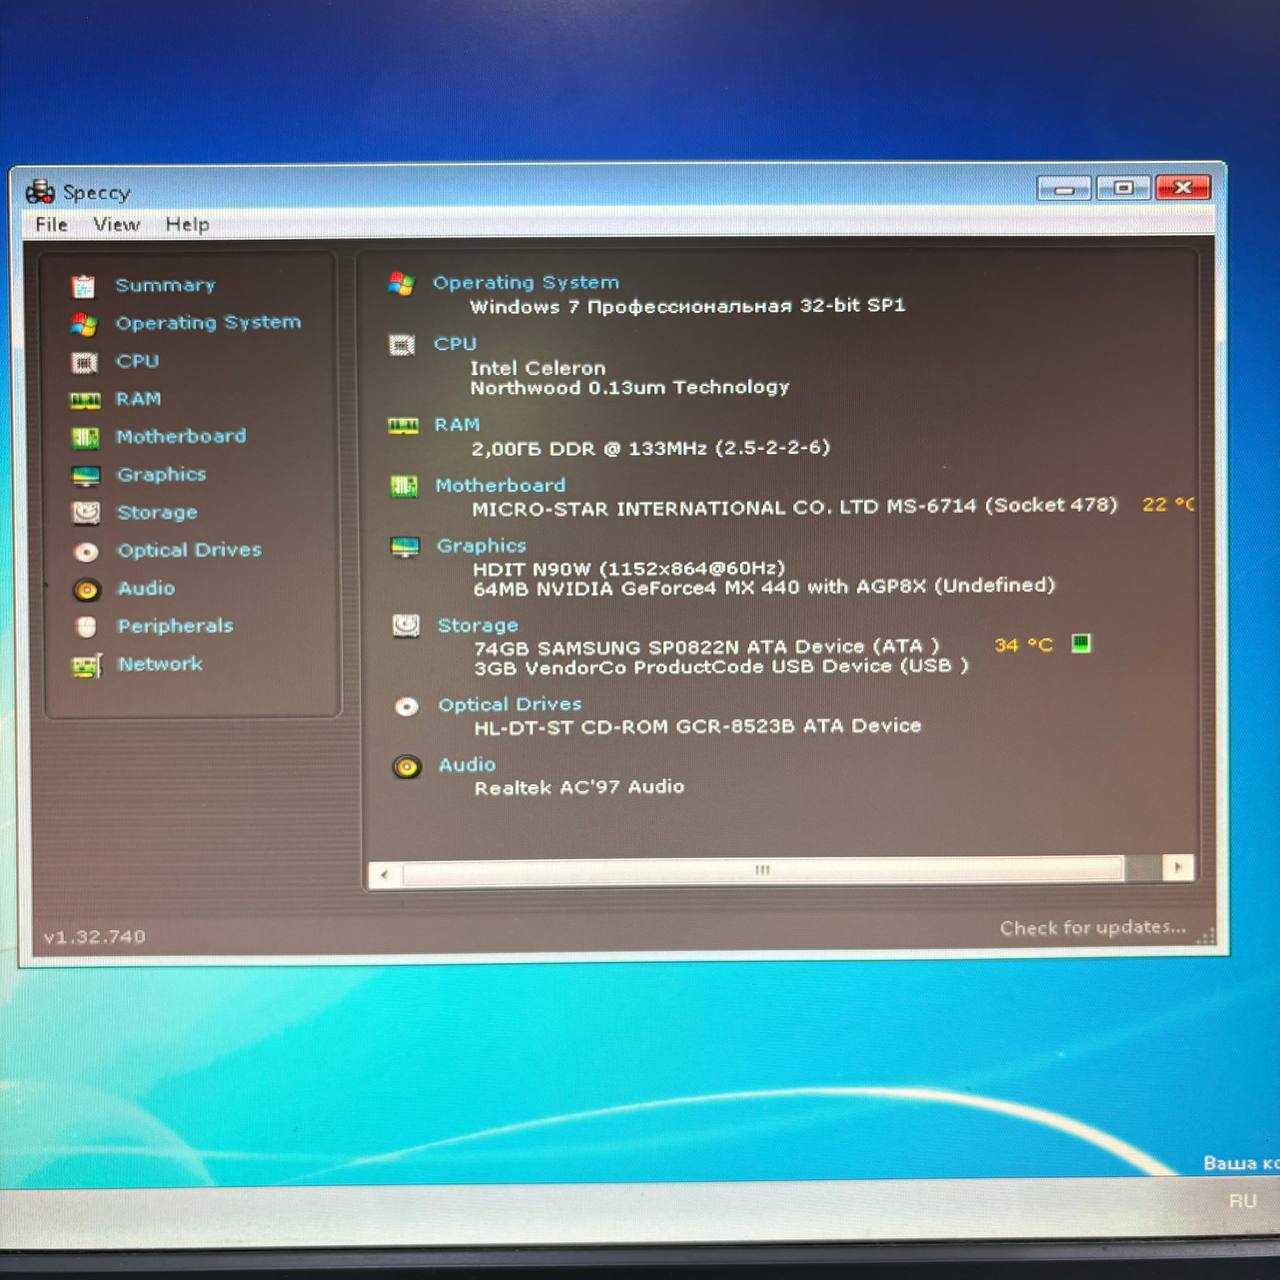1280x1280 pixels.
Task: Click the Motherboard heading in summary pane
Action: [500, 486]
